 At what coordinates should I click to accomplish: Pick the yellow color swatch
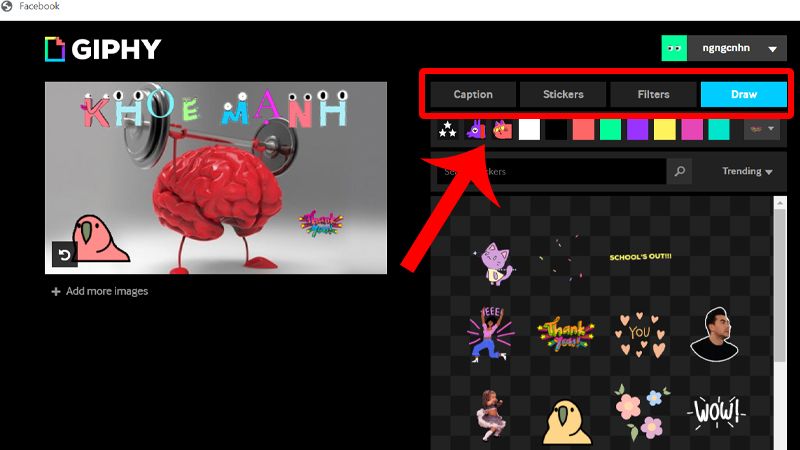tap(665, 130)
